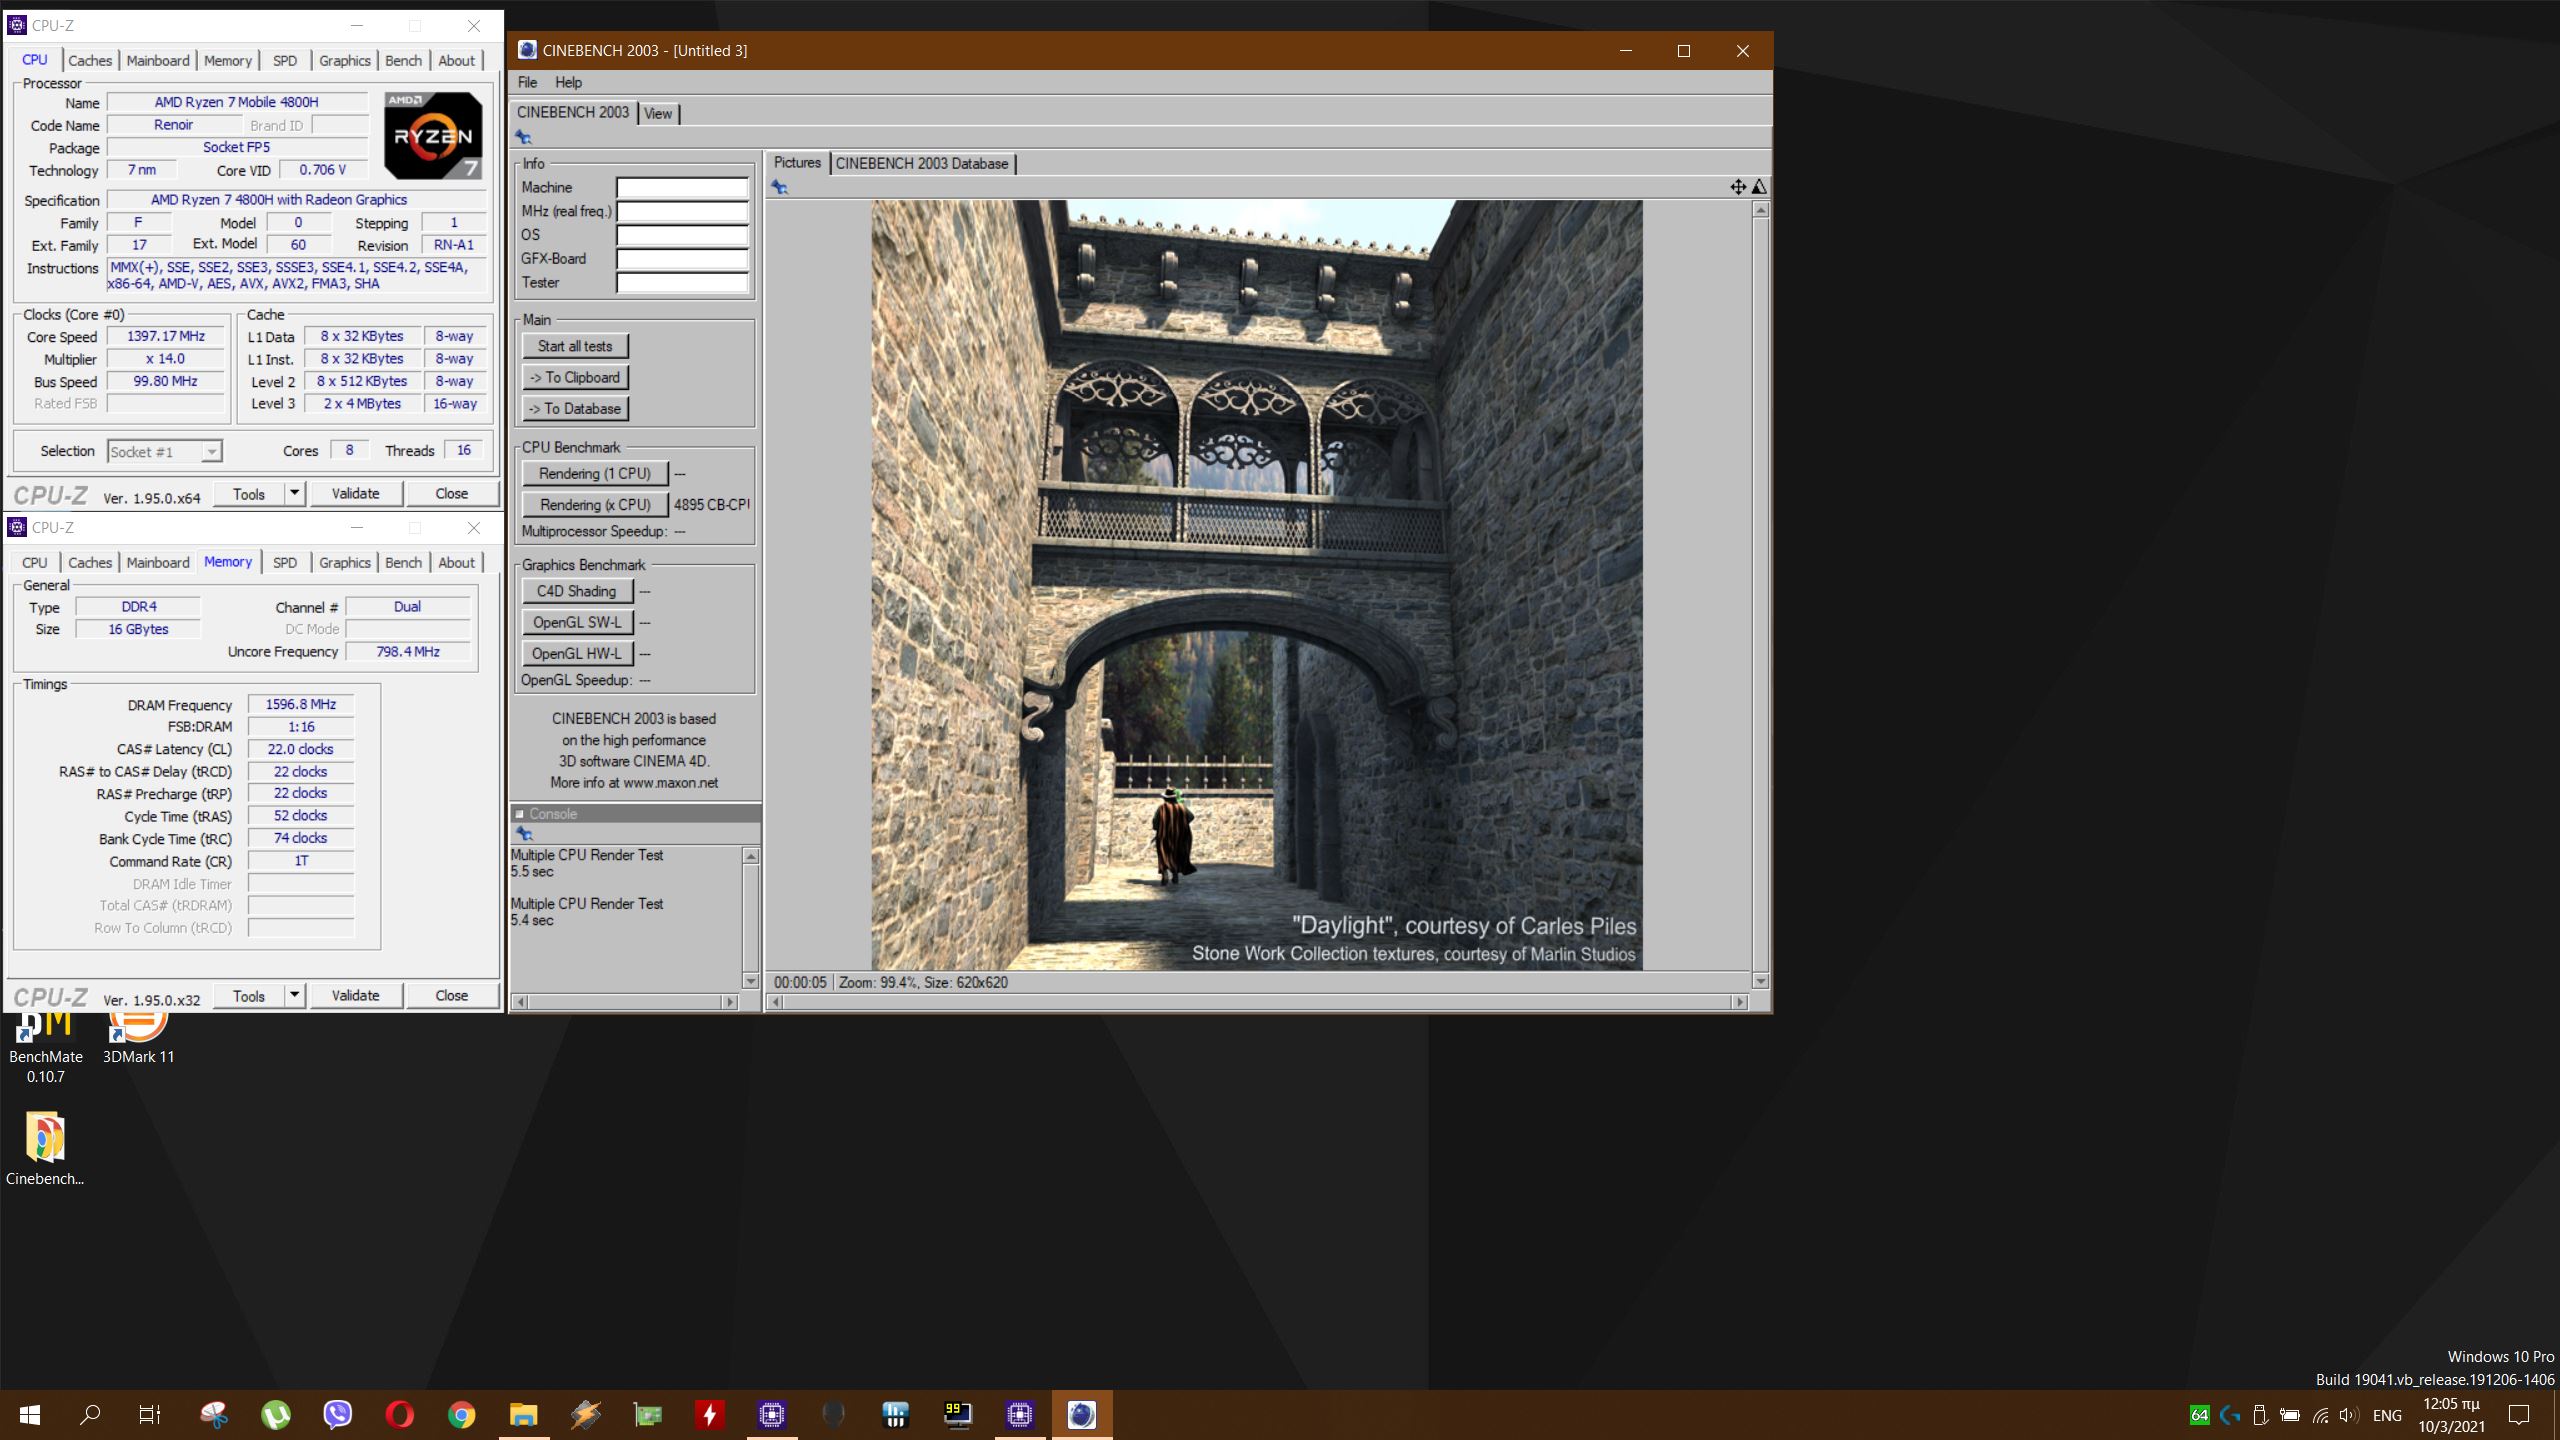Switch to Caches tab in top CPU-Z

[x=90, y=60]
